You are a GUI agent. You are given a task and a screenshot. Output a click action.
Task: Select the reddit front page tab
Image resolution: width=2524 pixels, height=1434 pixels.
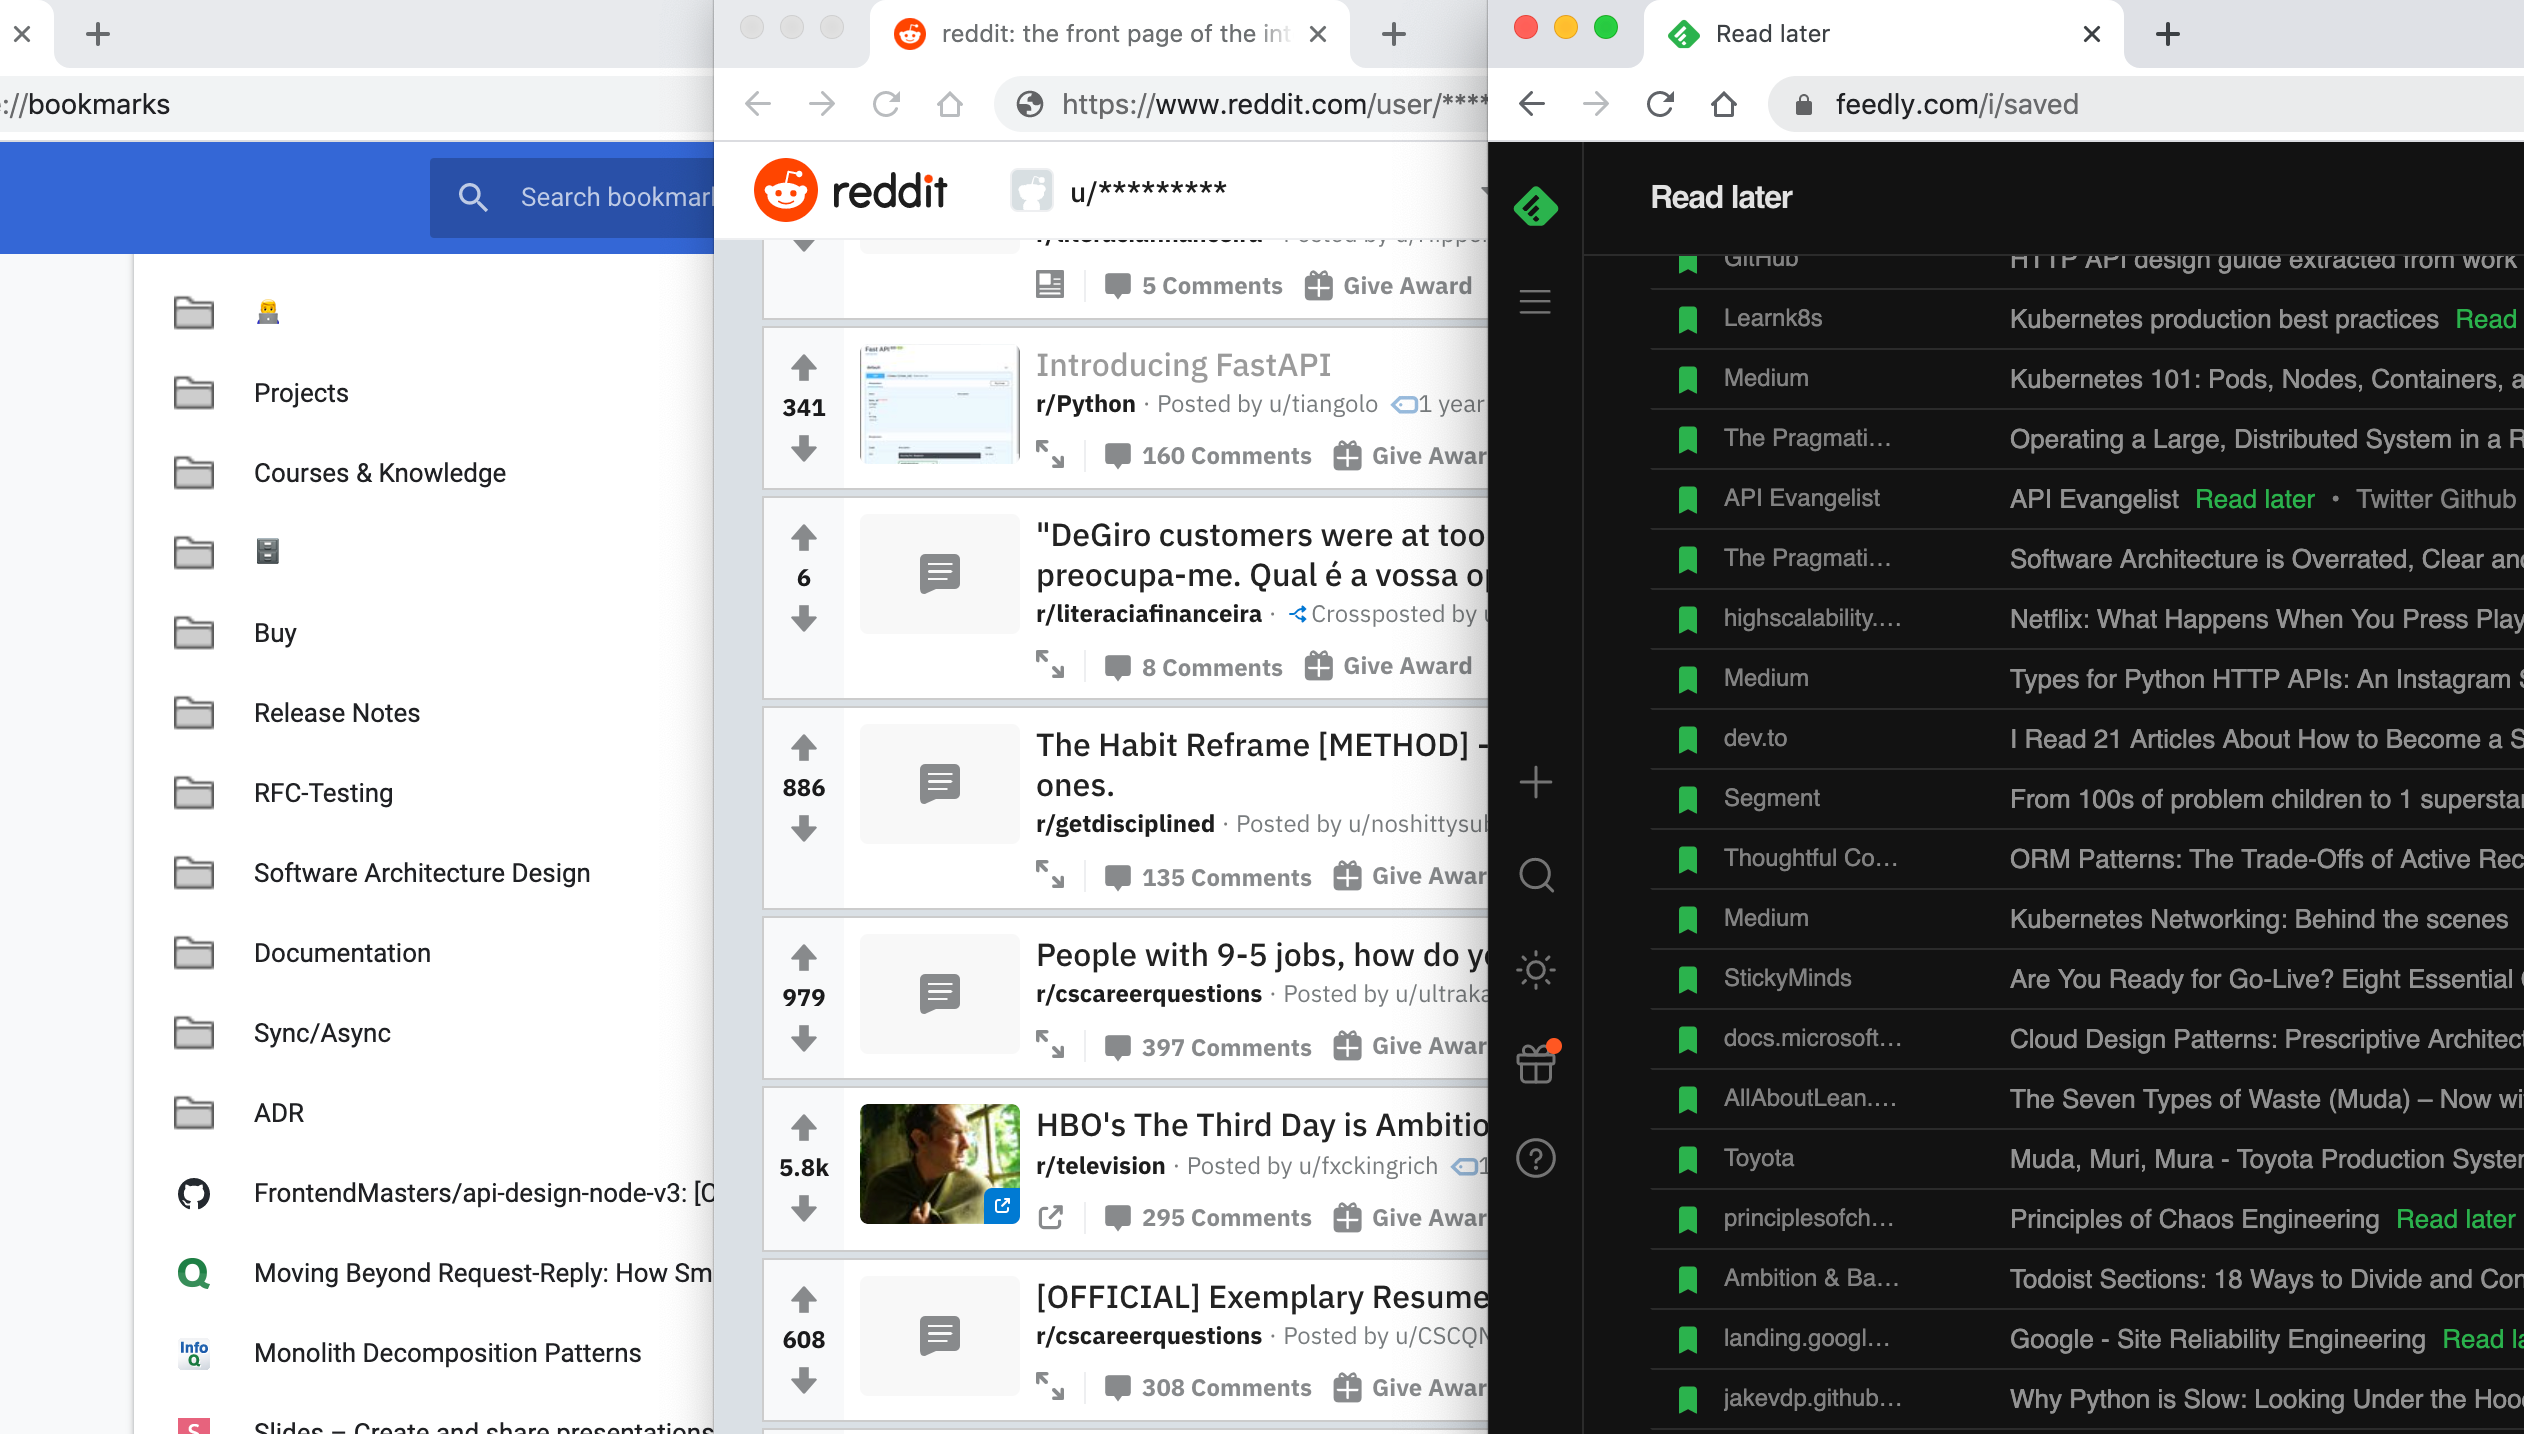pyautogui.click(x=1110, y=34)
